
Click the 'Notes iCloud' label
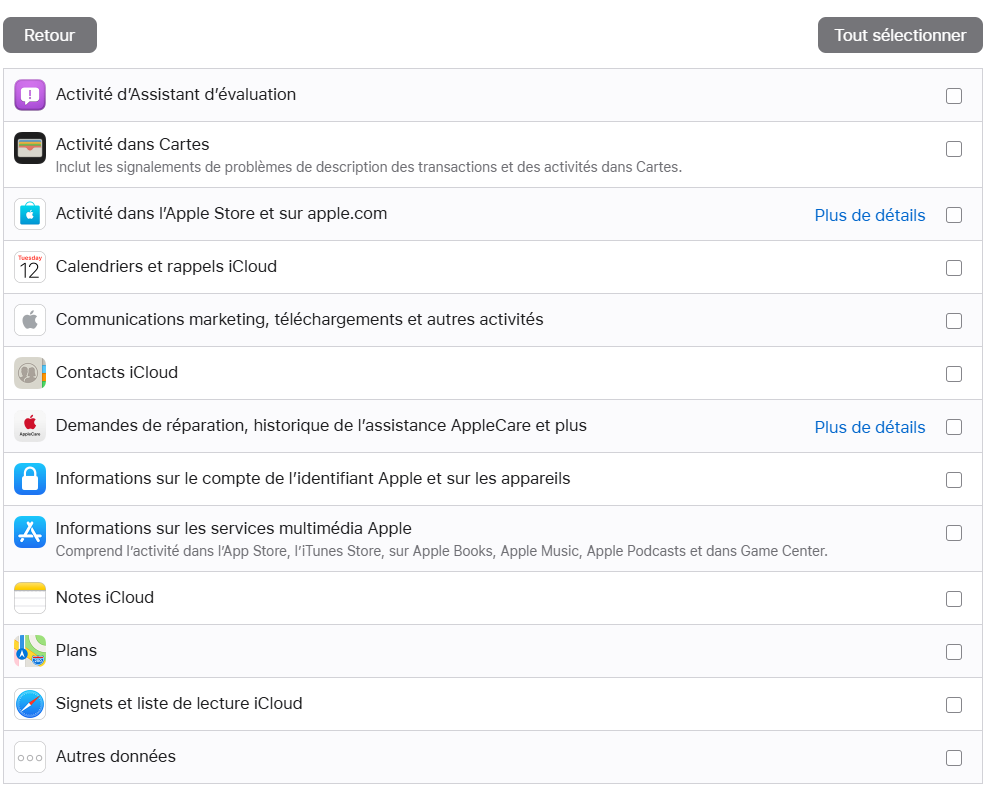[x=105, y=597]
